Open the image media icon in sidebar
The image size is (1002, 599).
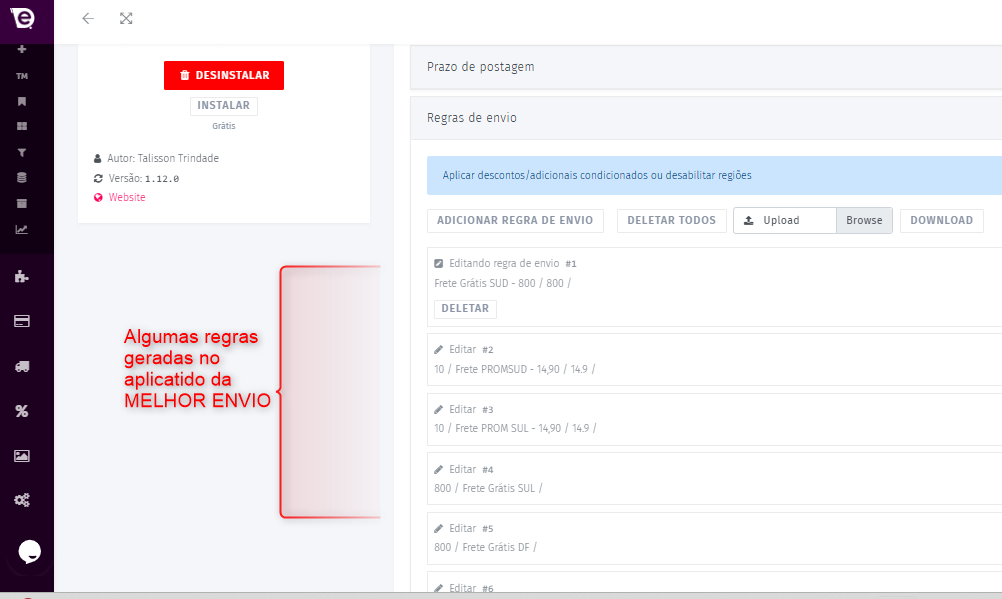(x=22, y=456)
